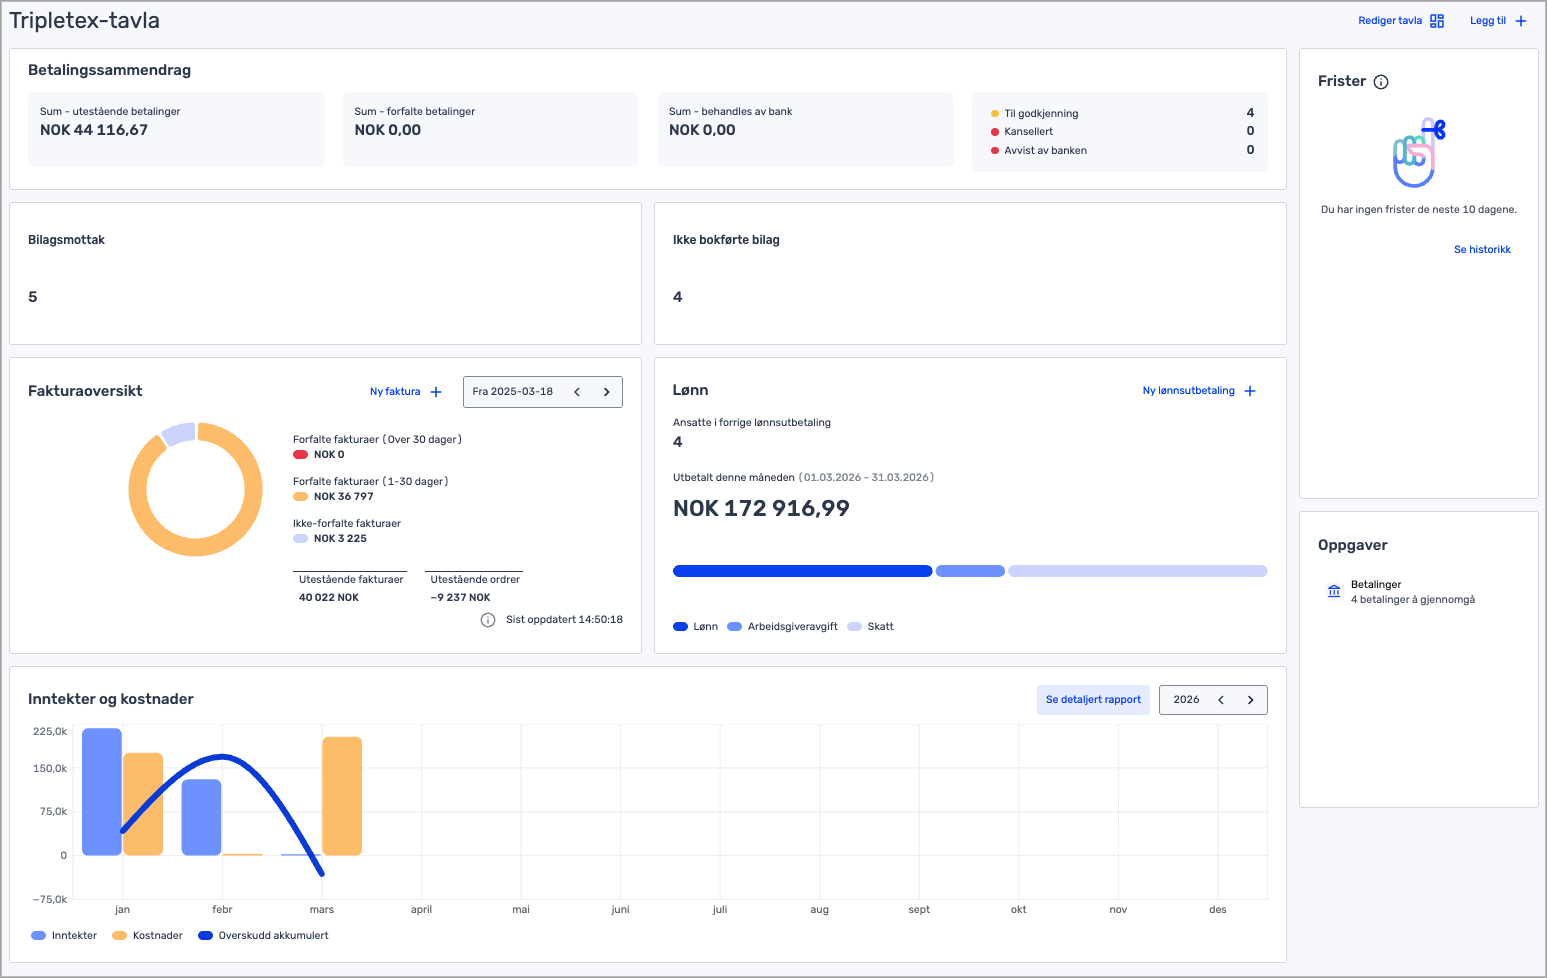Click the info icon by Sist oppdatert
1547x978 pixels.
pos(488,620)
